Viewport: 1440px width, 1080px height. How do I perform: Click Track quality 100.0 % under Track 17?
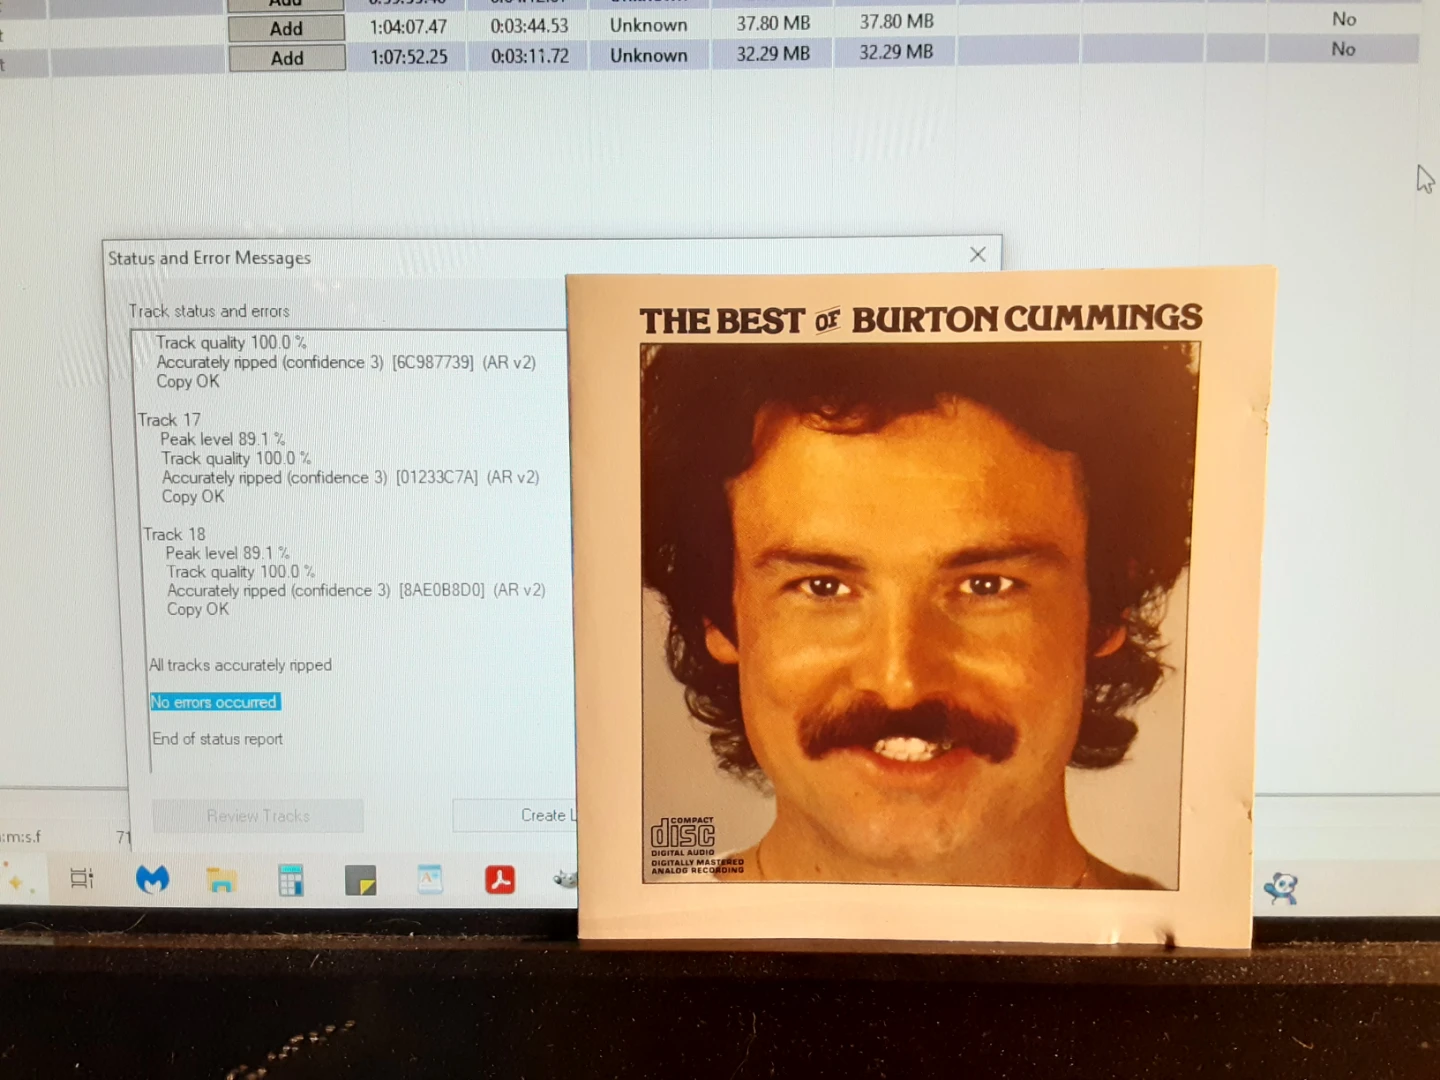click(x=236, y=458)
